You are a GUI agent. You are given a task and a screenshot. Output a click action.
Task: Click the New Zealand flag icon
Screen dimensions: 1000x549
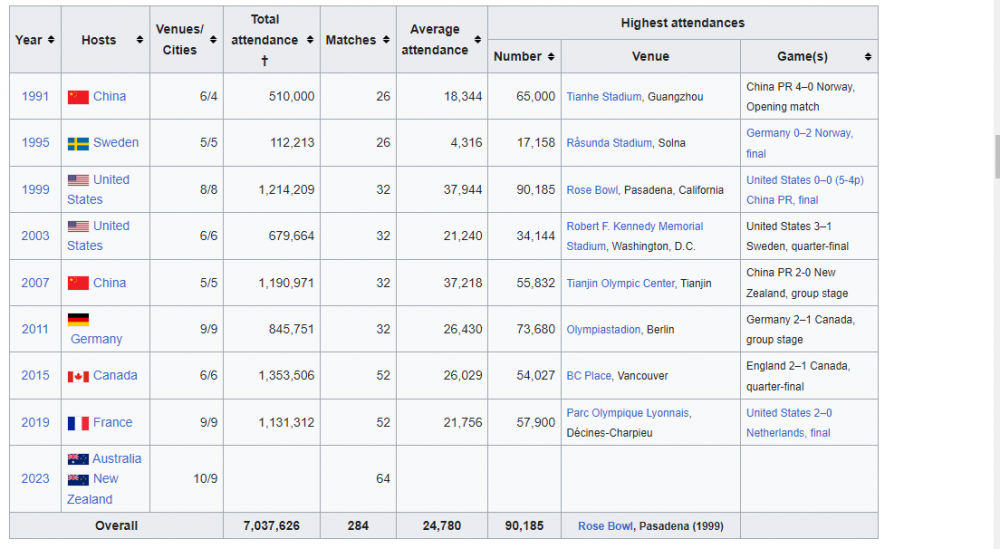pos(78,479)
